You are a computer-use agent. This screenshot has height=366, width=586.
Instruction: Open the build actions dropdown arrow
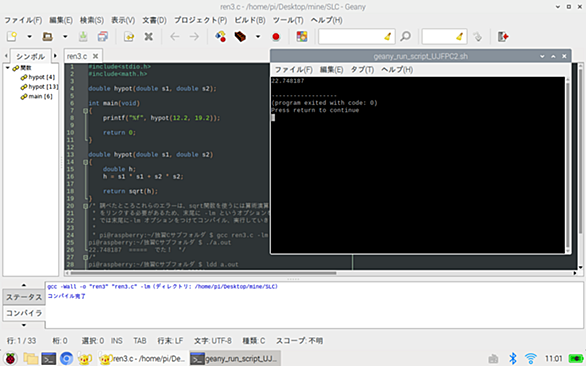click(258, 37)
